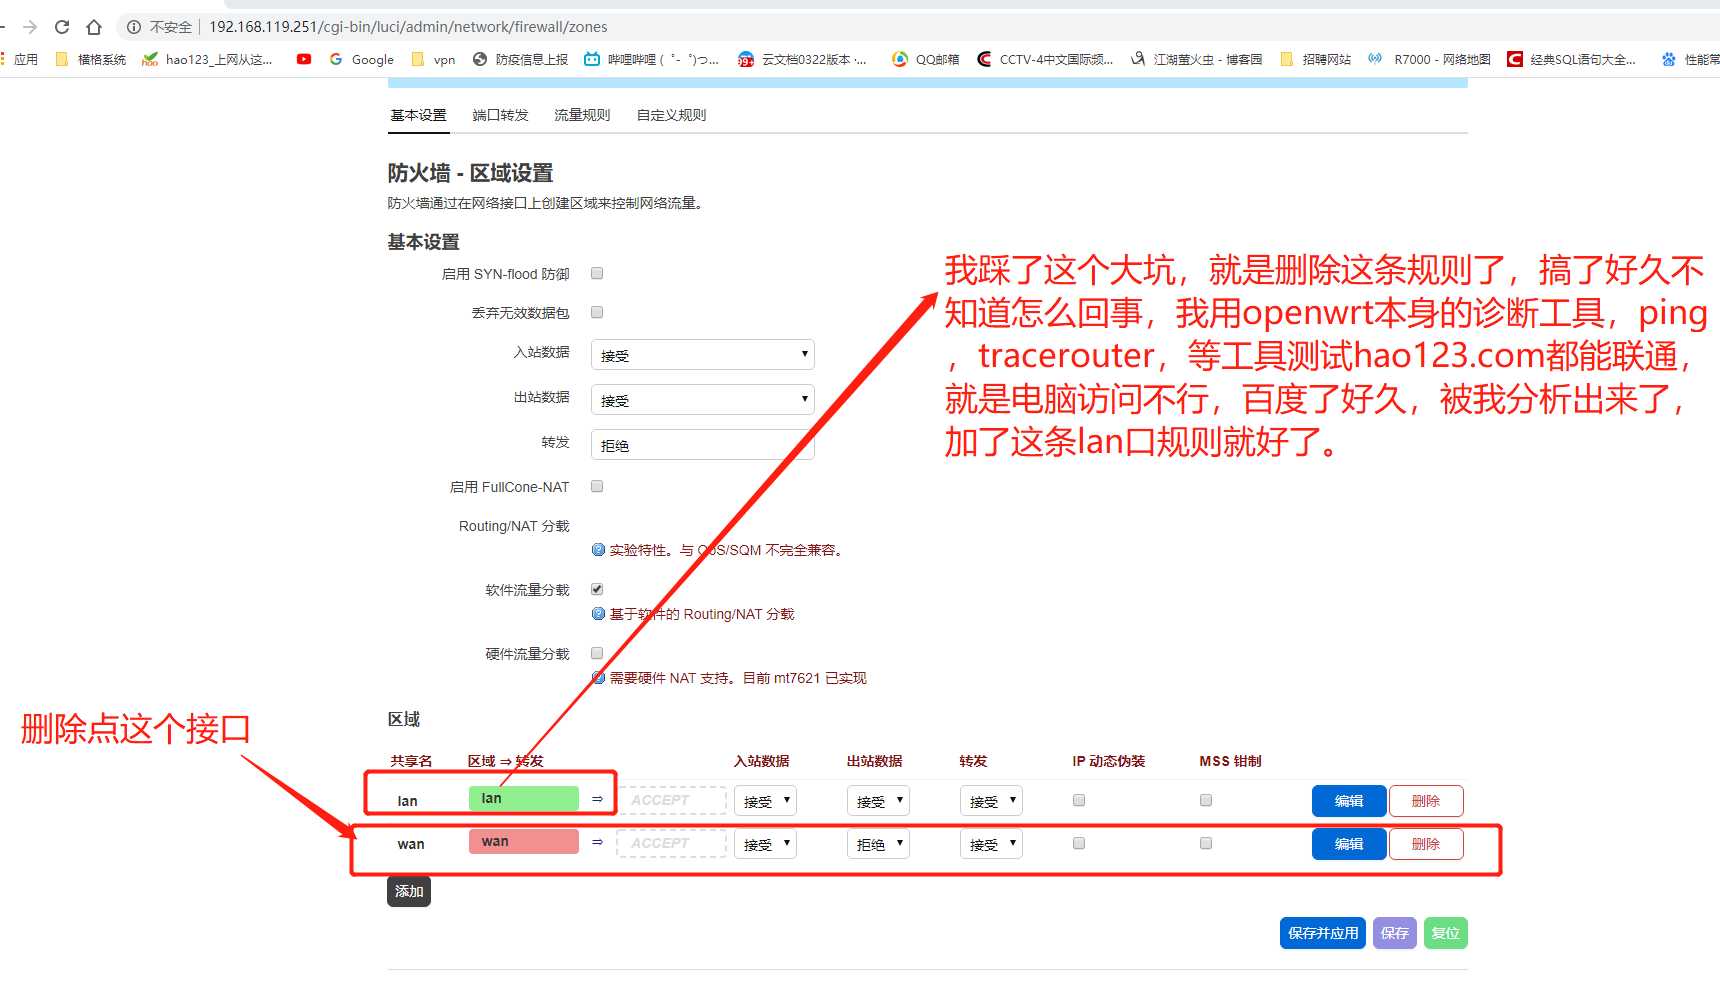Screen dimensions: 1720x986
Task: Open the 哔哩哔哩 bookmark
Action: pos(652,60)
